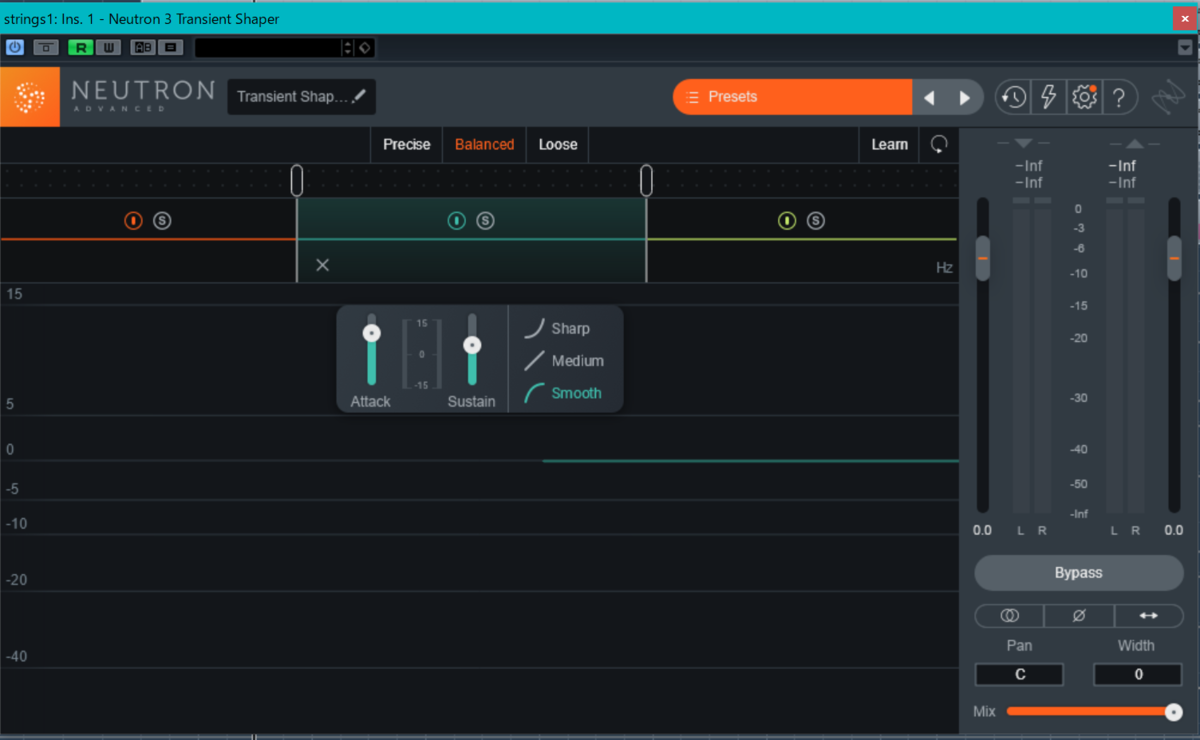
Task: Load the previous preset with left arrow
Action: (x=929, y=97)
